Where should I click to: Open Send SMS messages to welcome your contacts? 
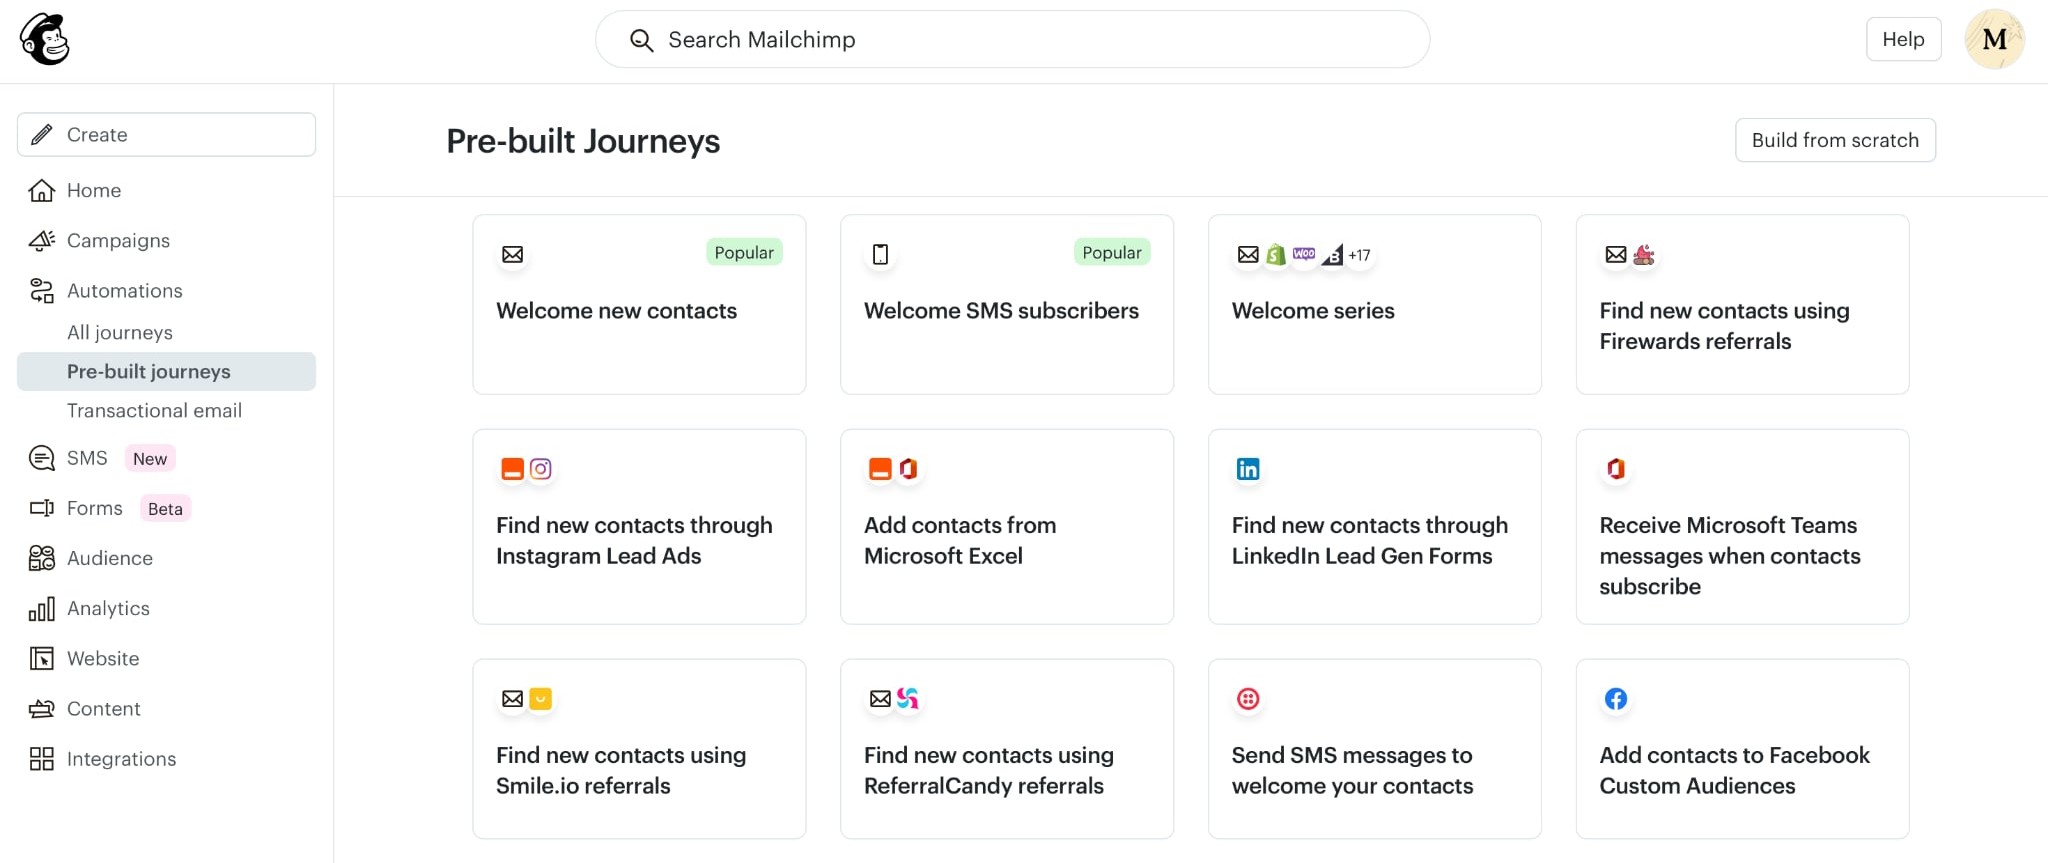coord(1375,748)
